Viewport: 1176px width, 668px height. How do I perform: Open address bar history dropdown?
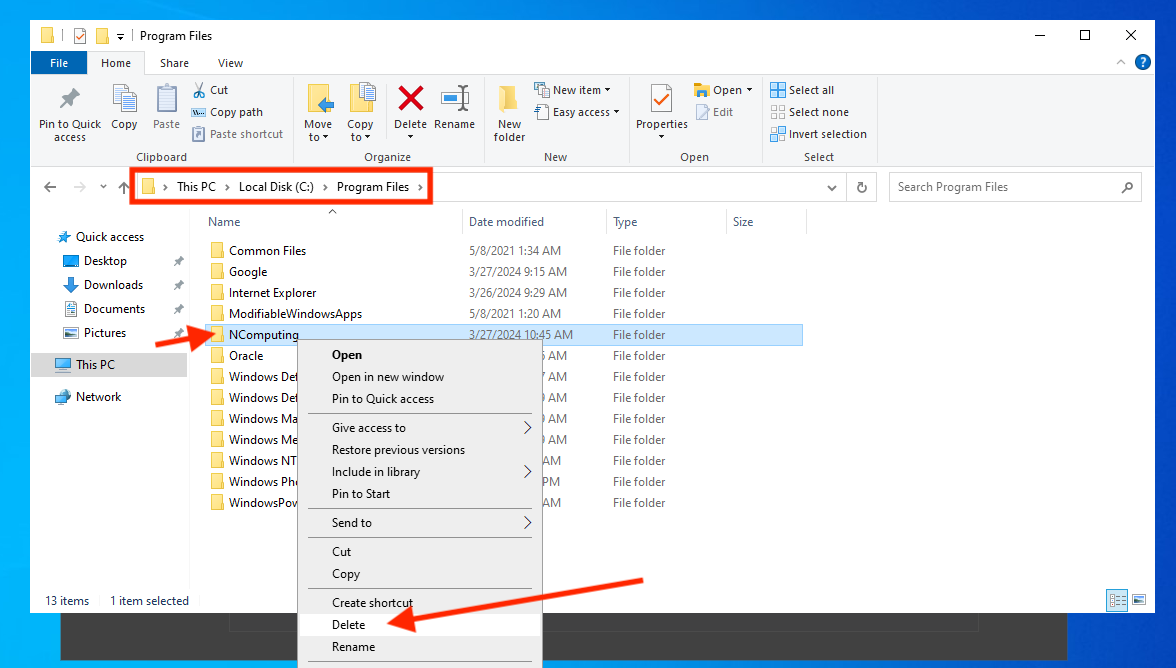tap(831, 187)
